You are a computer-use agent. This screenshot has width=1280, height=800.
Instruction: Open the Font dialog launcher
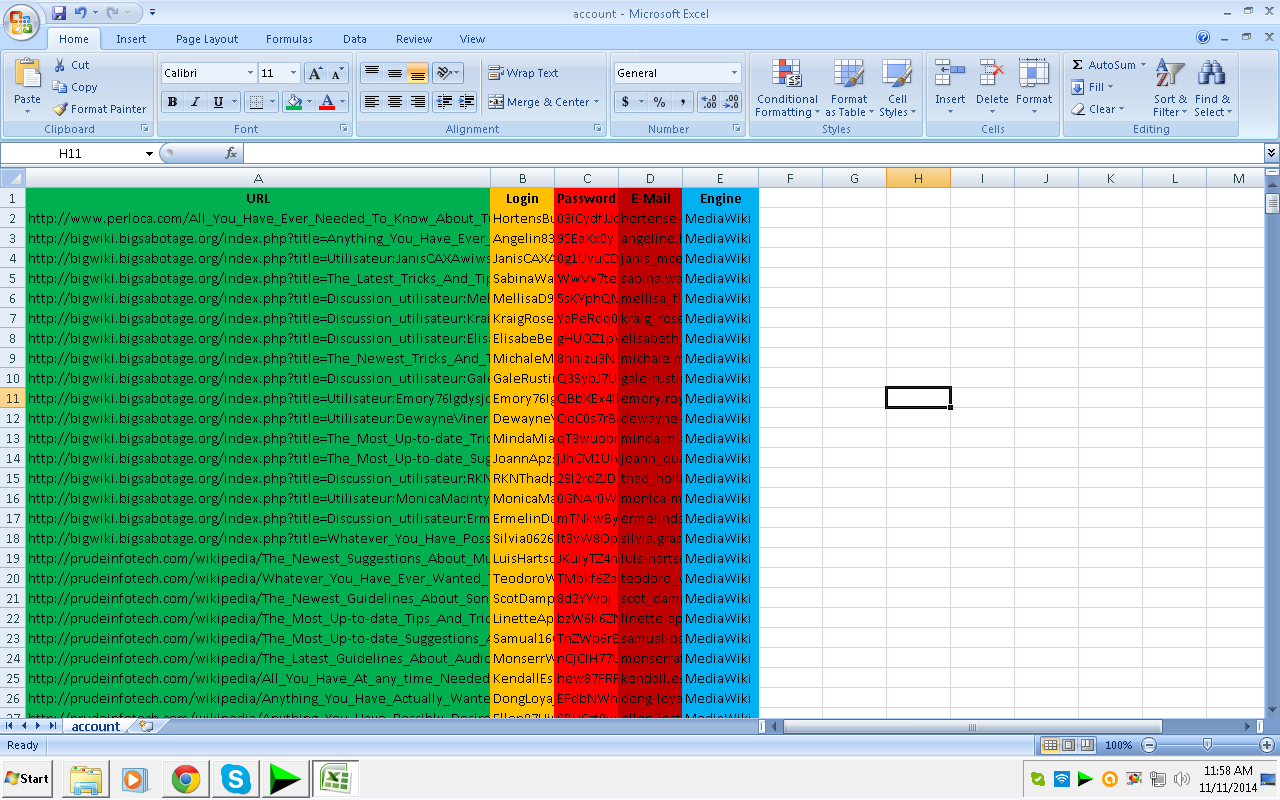coord(344,129)
